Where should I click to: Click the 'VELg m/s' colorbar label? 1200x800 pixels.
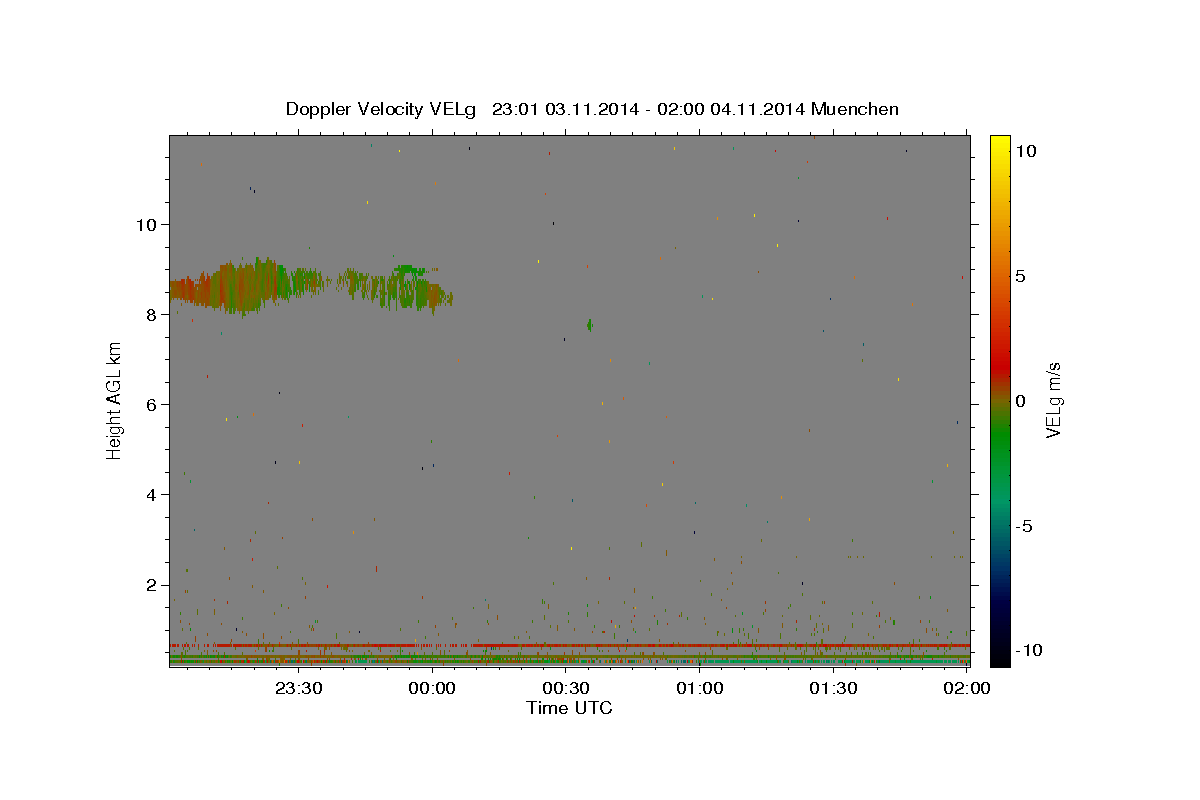click(1053, 400)
